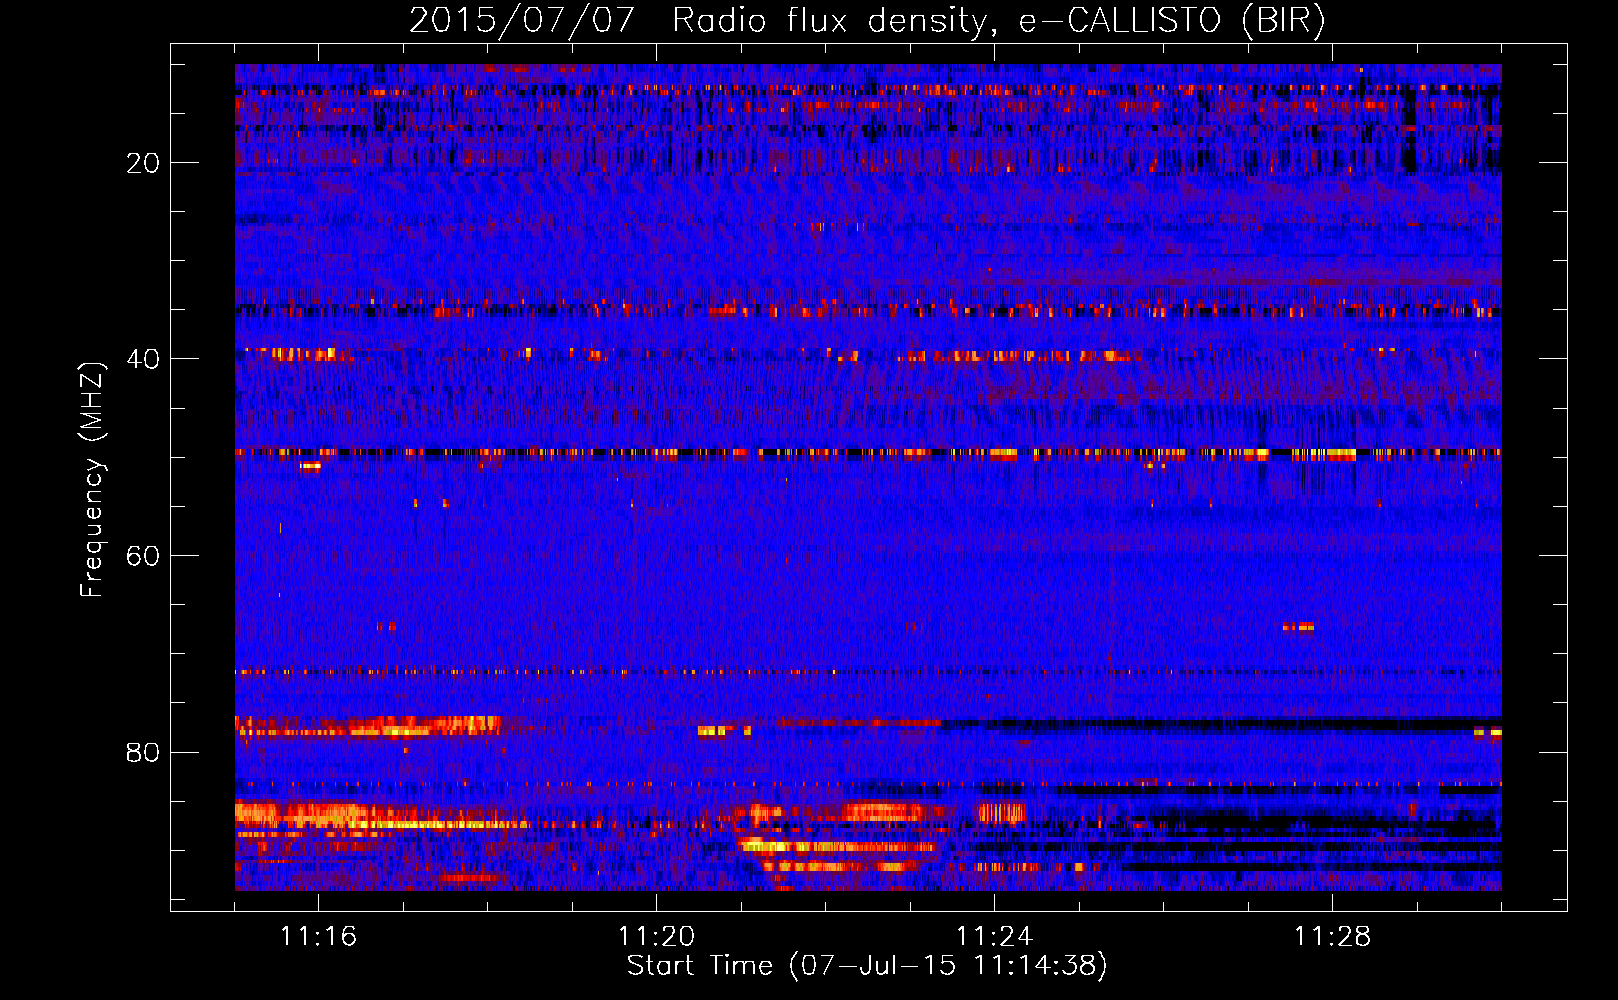Click the orange streak near 40 MHz at 11:15
Viewport: 1618px width, 1000px height.
(293, 354)
